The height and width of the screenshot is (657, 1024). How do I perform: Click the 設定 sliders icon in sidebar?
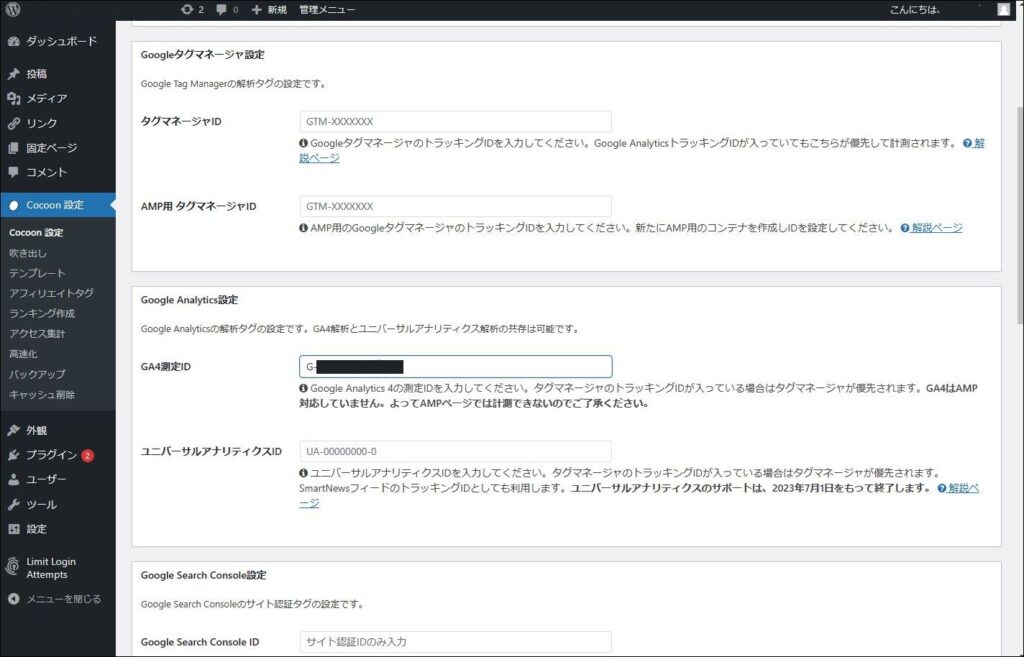point(14,529)
